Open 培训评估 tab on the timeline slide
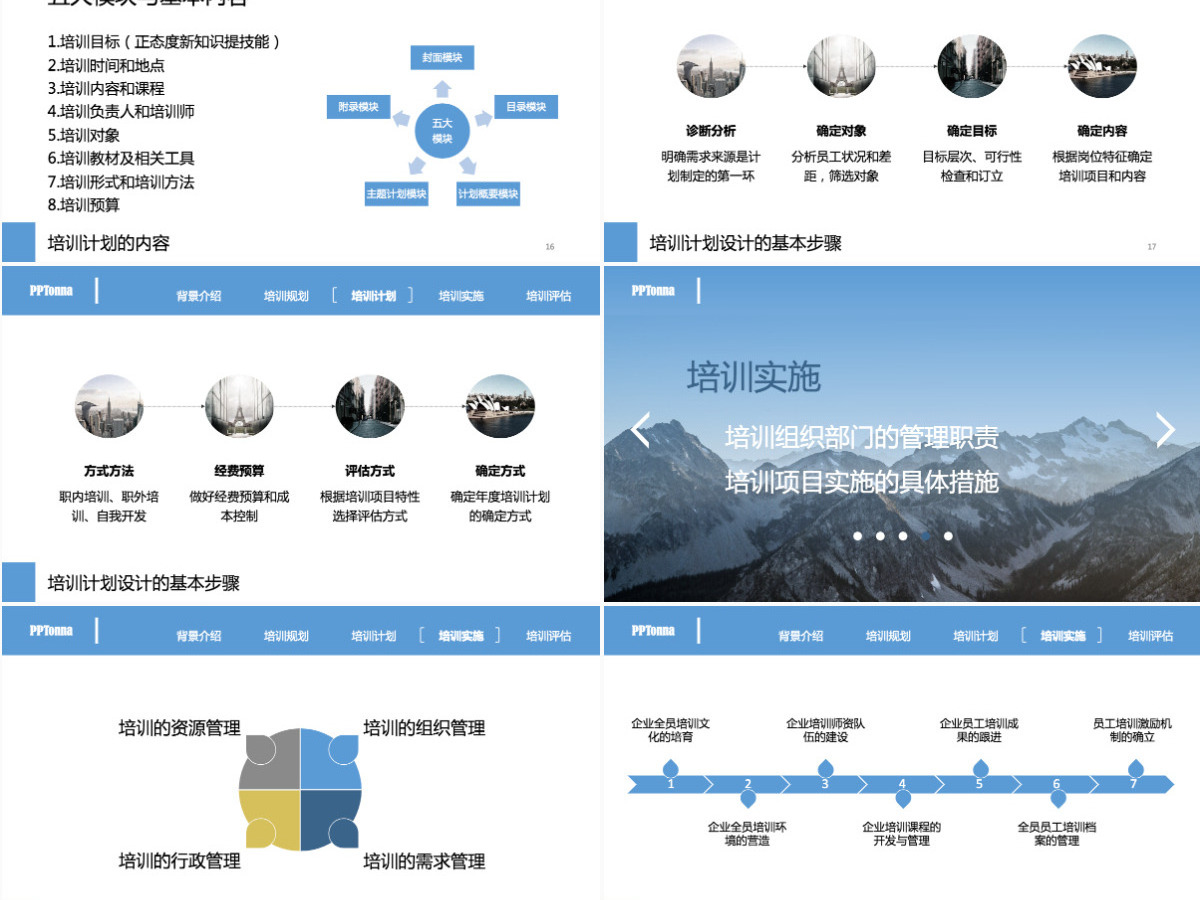The image size is (1200, 900). tap(1150, 636)
